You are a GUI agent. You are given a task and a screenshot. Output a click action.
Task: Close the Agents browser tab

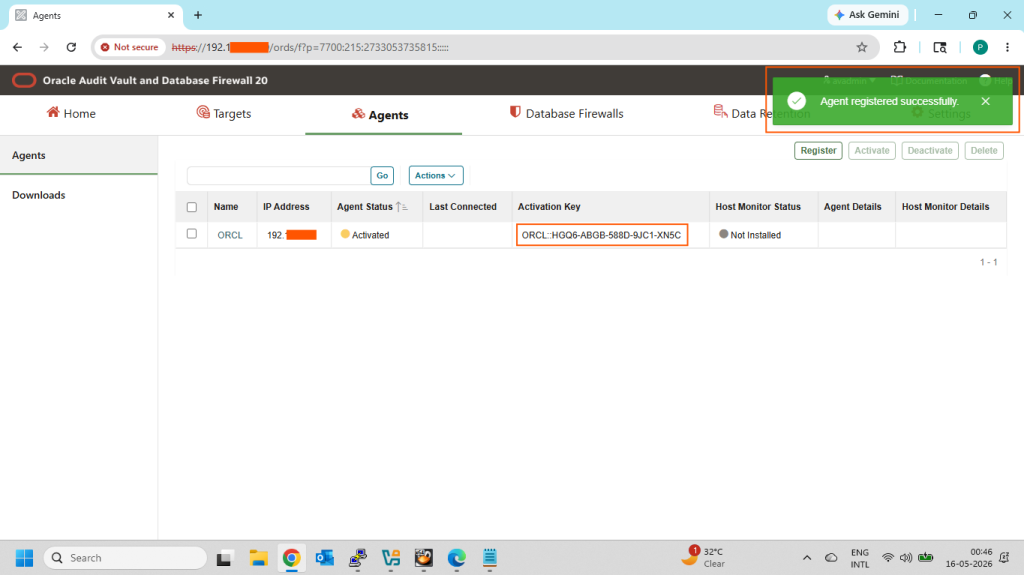coord(171,15)
